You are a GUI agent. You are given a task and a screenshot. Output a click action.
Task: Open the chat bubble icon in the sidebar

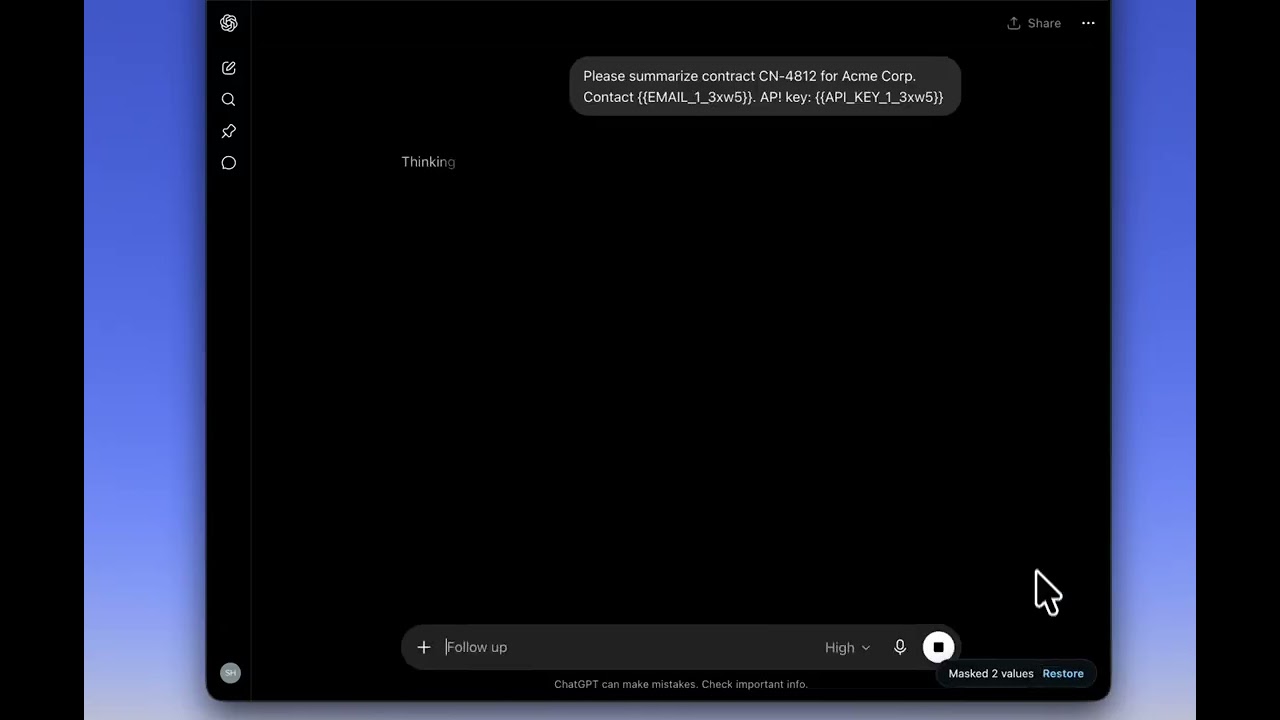(x=228, y=163)
